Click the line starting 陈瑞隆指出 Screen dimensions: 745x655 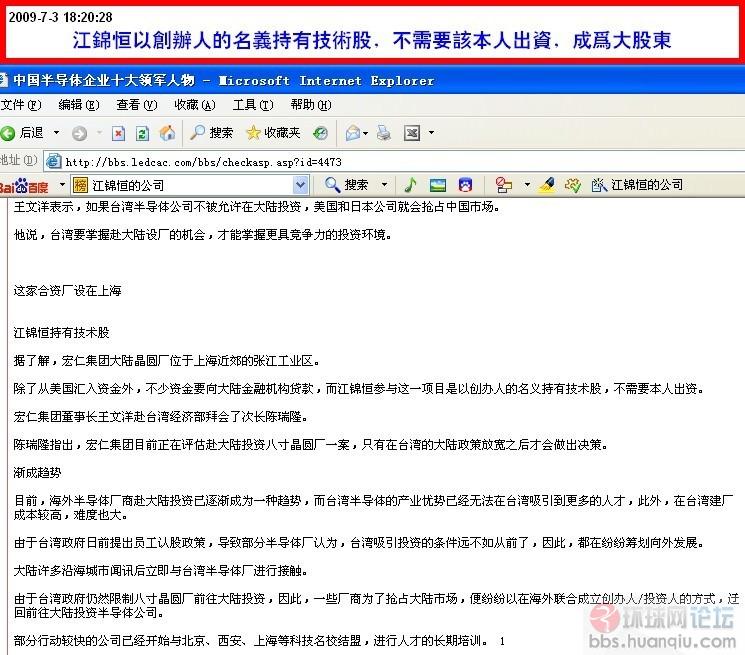(x=311, y=445)
